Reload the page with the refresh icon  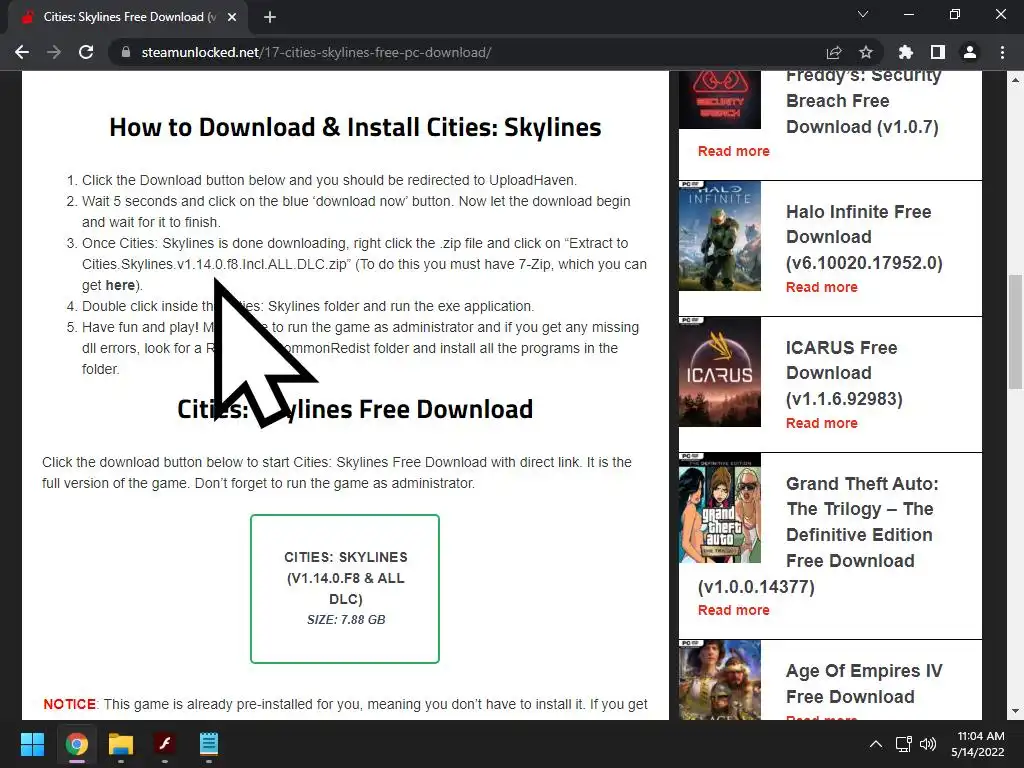coord(86,52)
